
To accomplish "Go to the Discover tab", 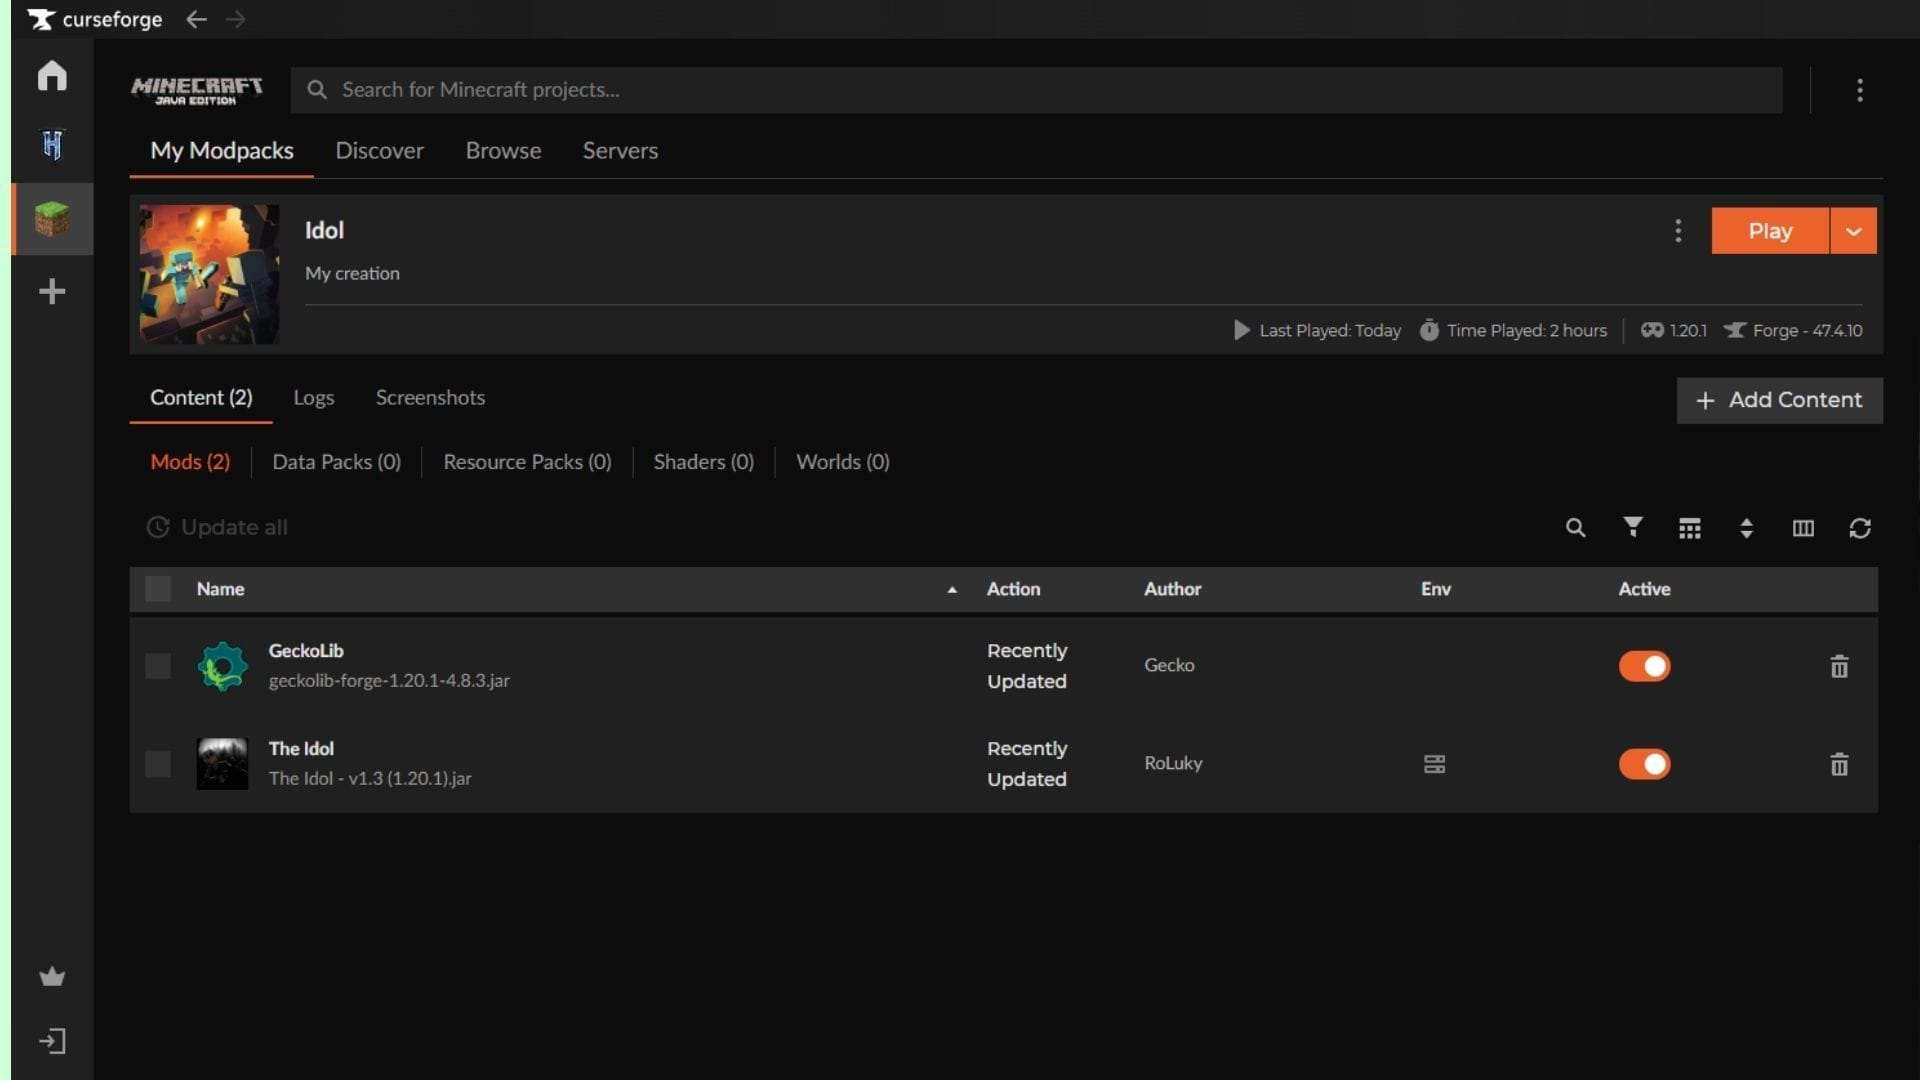I will pos(379,150).
